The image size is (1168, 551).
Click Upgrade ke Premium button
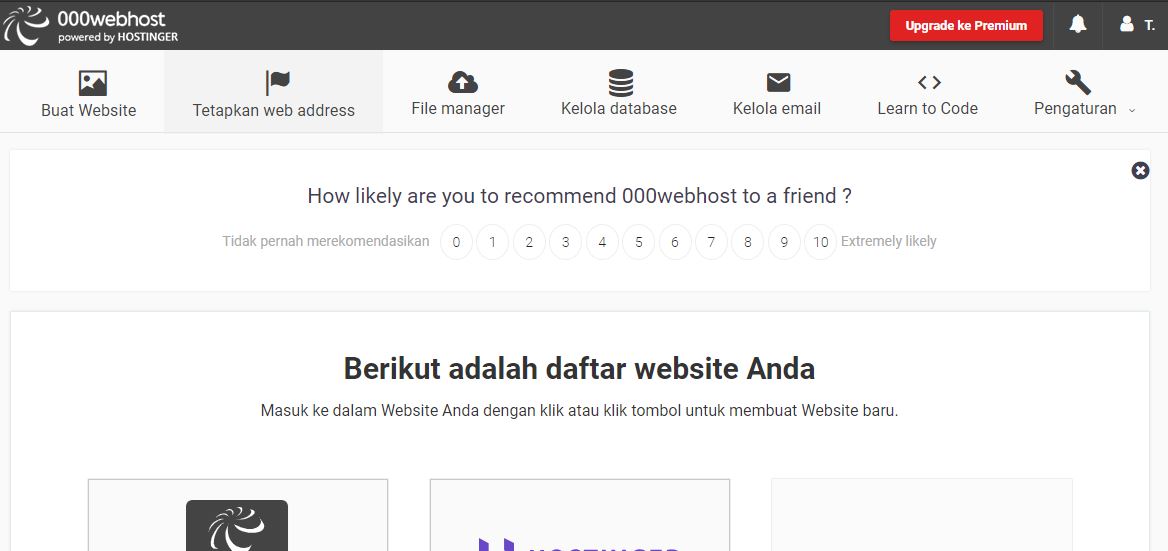(966, 25)
